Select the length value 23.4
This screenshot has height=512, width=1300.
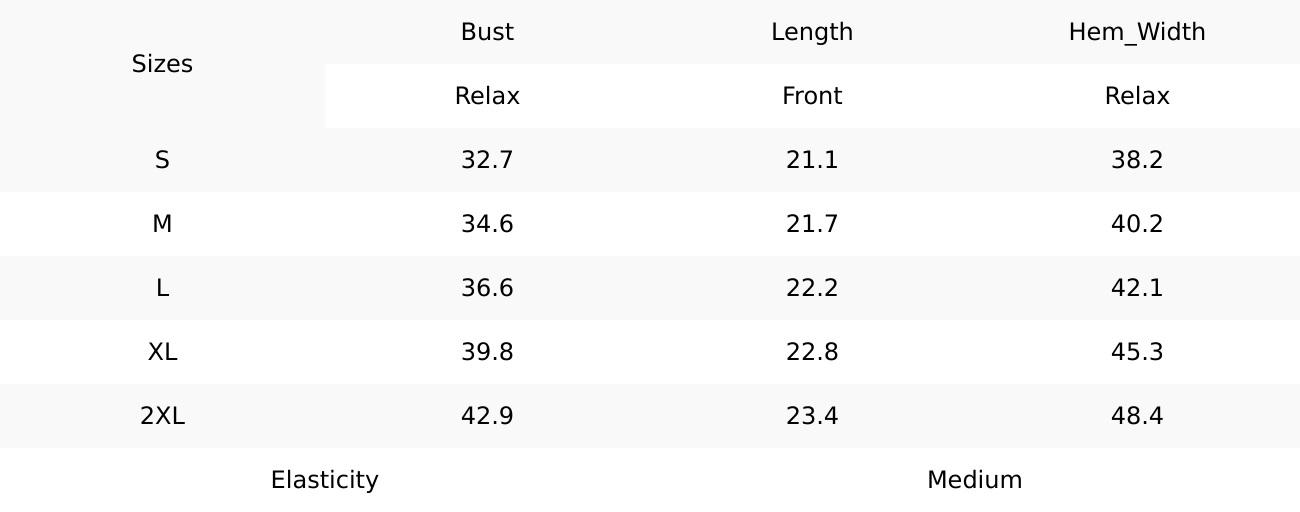(x=812, y=416)
